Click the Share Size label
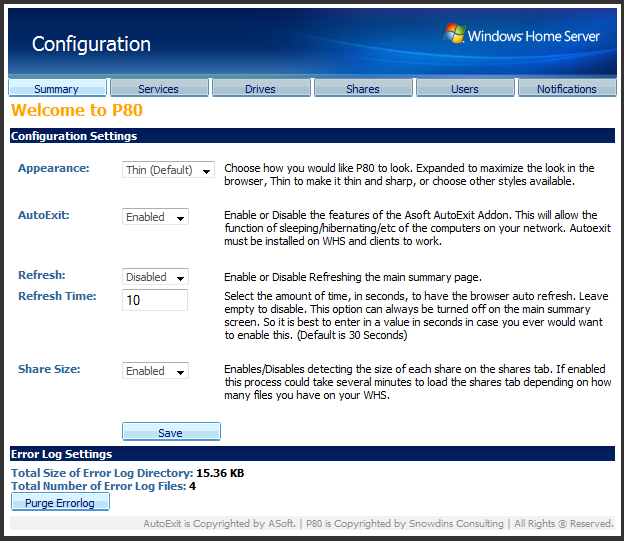 (x=49, y=369)
